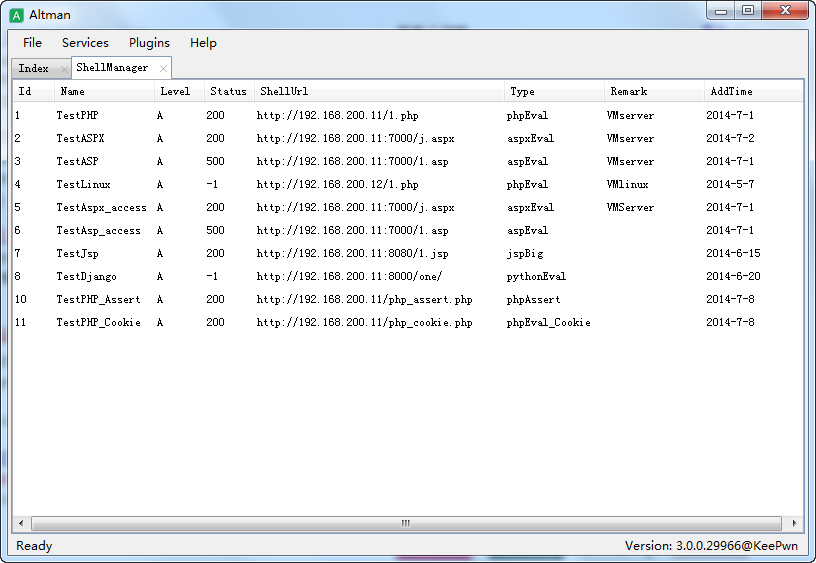This screenshot has width=816, height=563.
Task: Open the File menu
Action: click(x=32, y=43)
